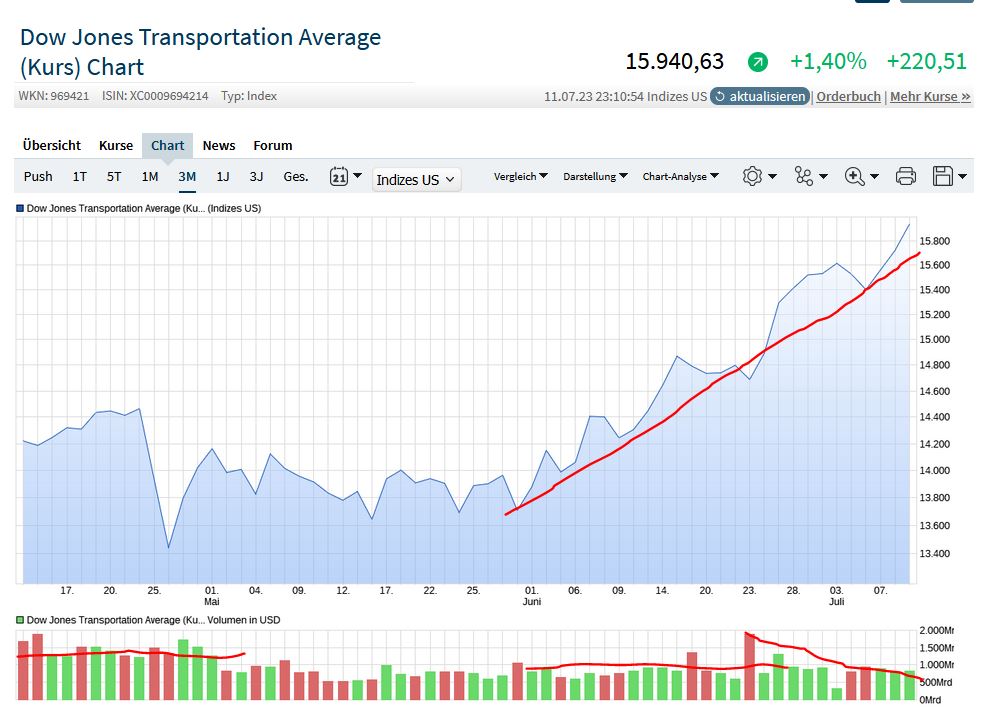Open the chart settings gear menu
The width and height of the screenshot is (982, 716).
(753, 176)
